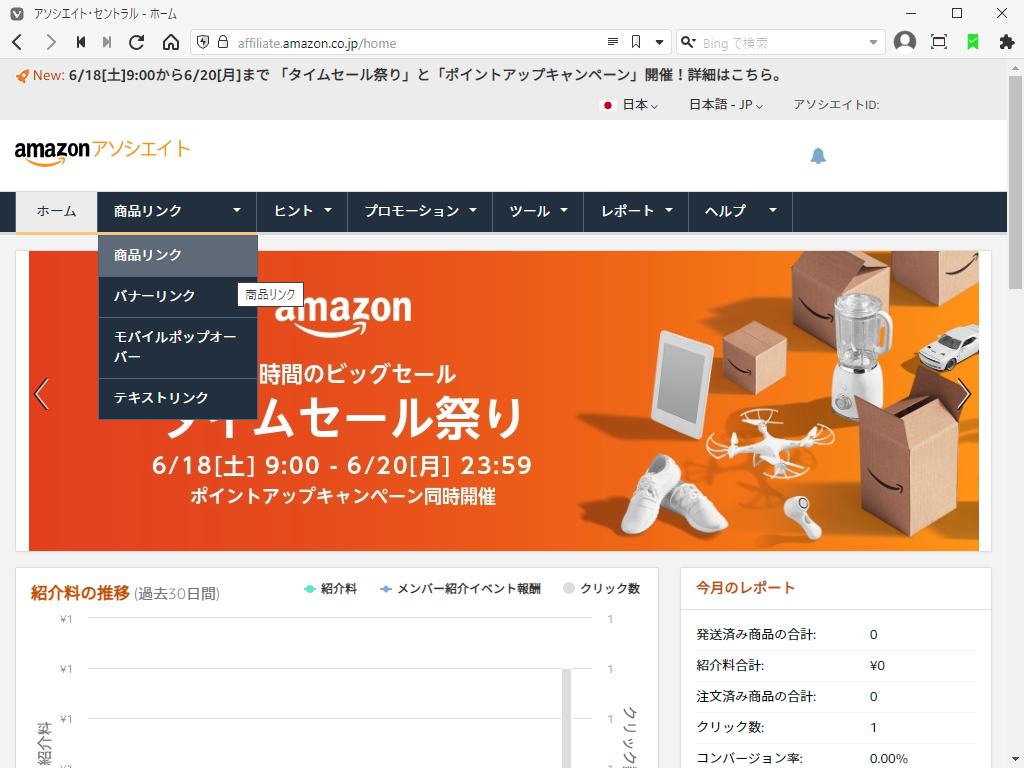Choose 商品リンク in the dropdown list

[178, 255]
